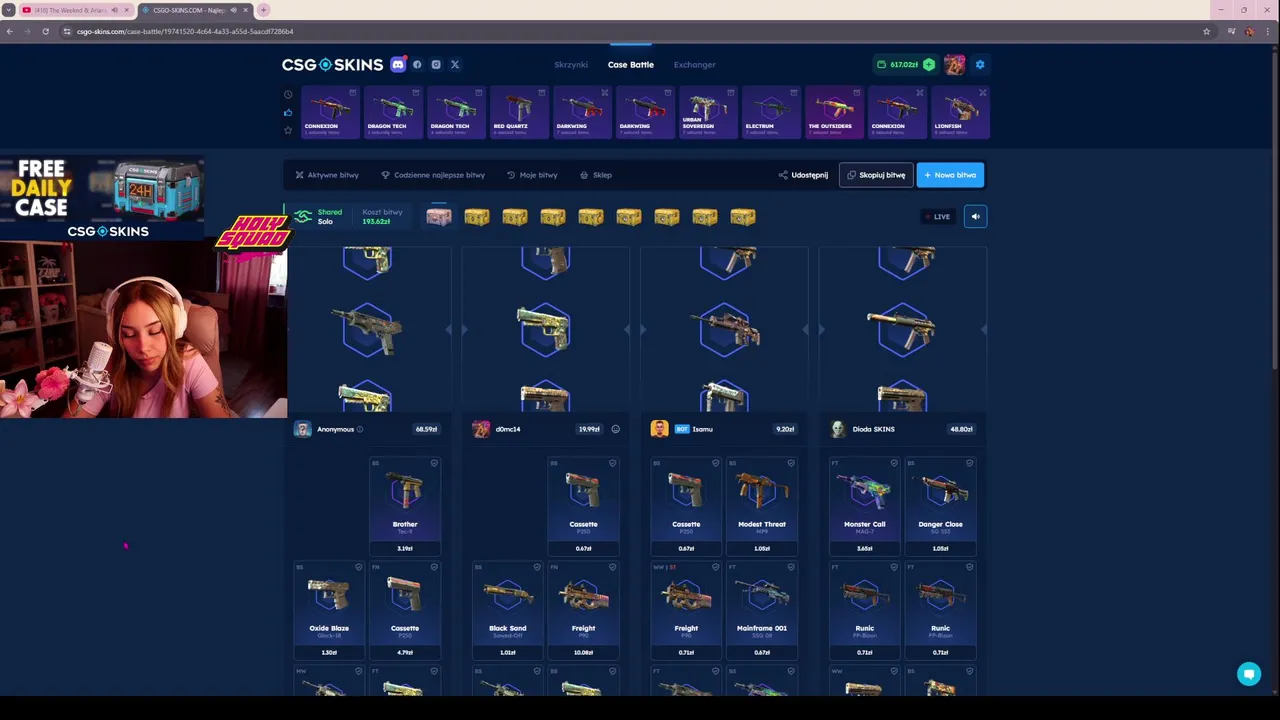Screen dimensions: 1280x720
Task: Go back in browser
Action: tap(9, 31)
